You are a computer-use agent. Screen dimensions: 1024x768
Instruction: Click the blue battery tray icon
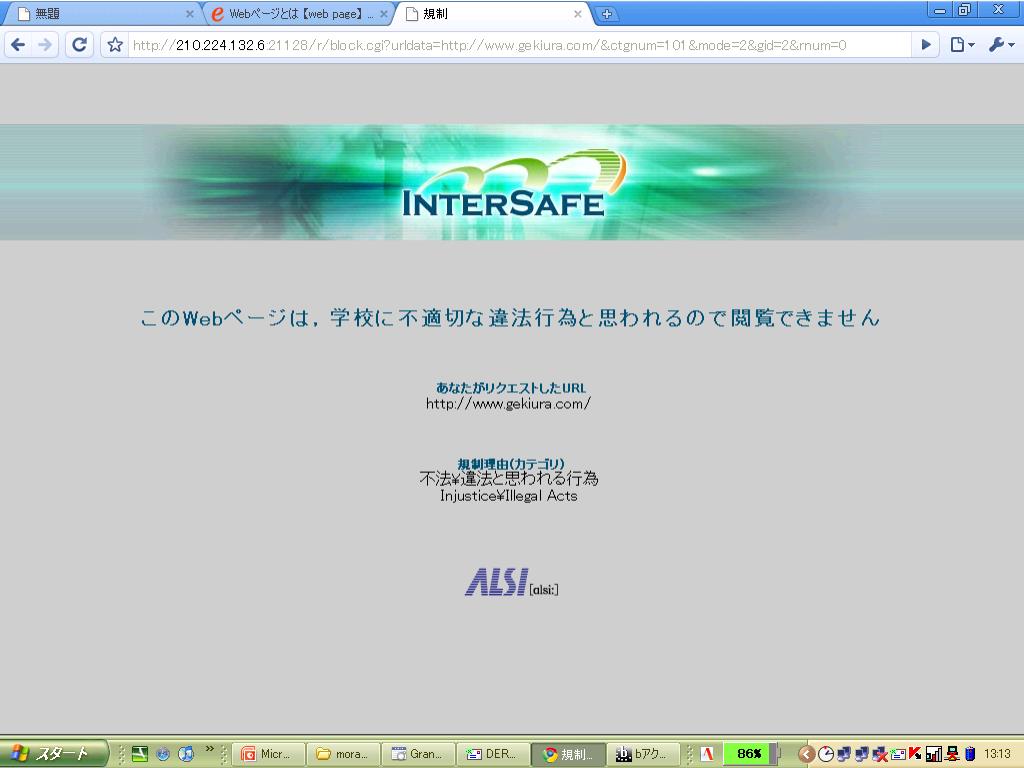pos(970,754)
